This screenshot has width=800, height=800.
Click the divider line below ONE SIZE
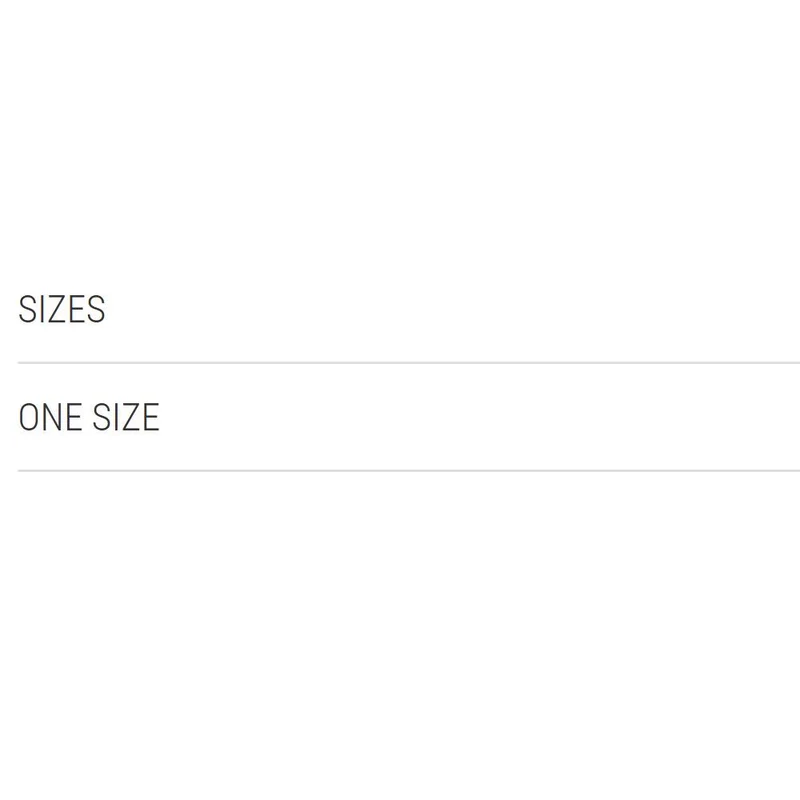[x=409, y=471]
